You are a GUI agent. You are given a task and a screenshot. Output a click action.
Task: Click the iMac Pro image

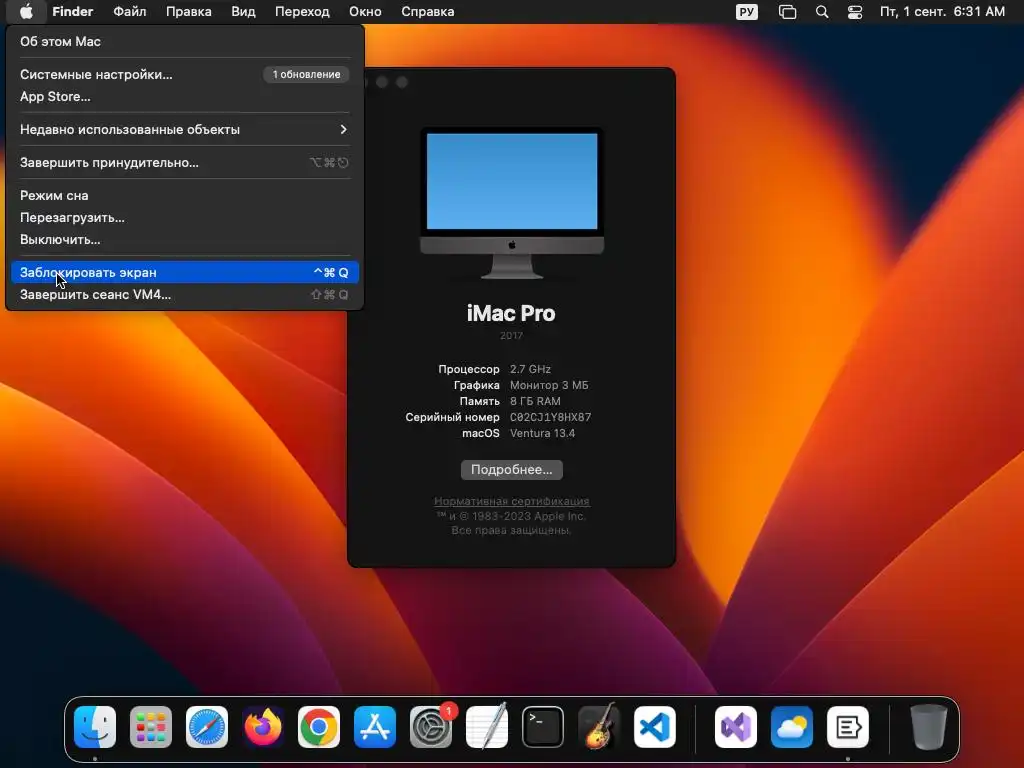click(x=511, y=204)
